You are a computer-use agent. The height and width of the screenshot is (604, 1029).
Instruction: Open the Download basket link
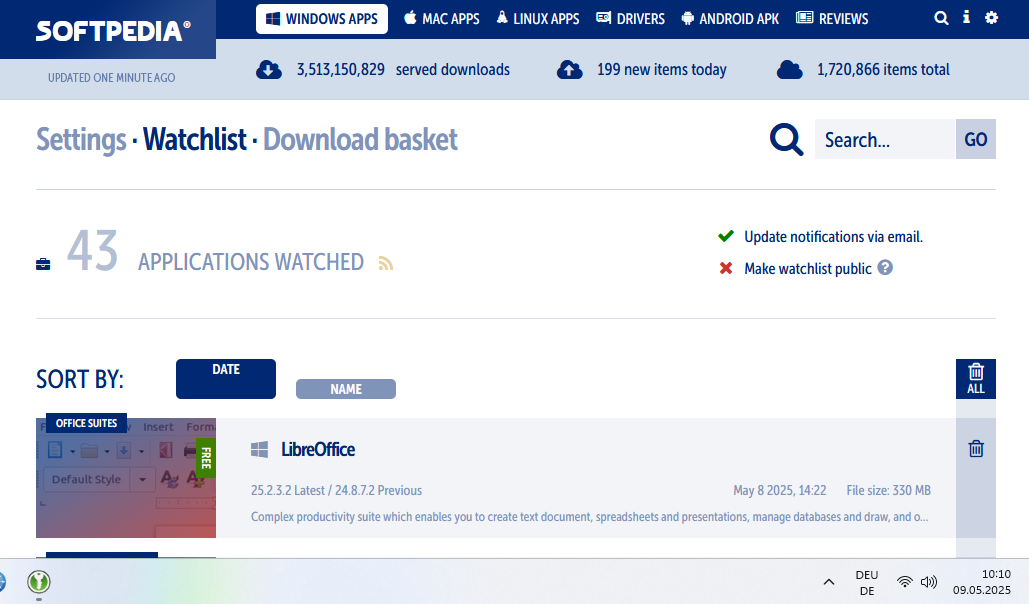360,140
